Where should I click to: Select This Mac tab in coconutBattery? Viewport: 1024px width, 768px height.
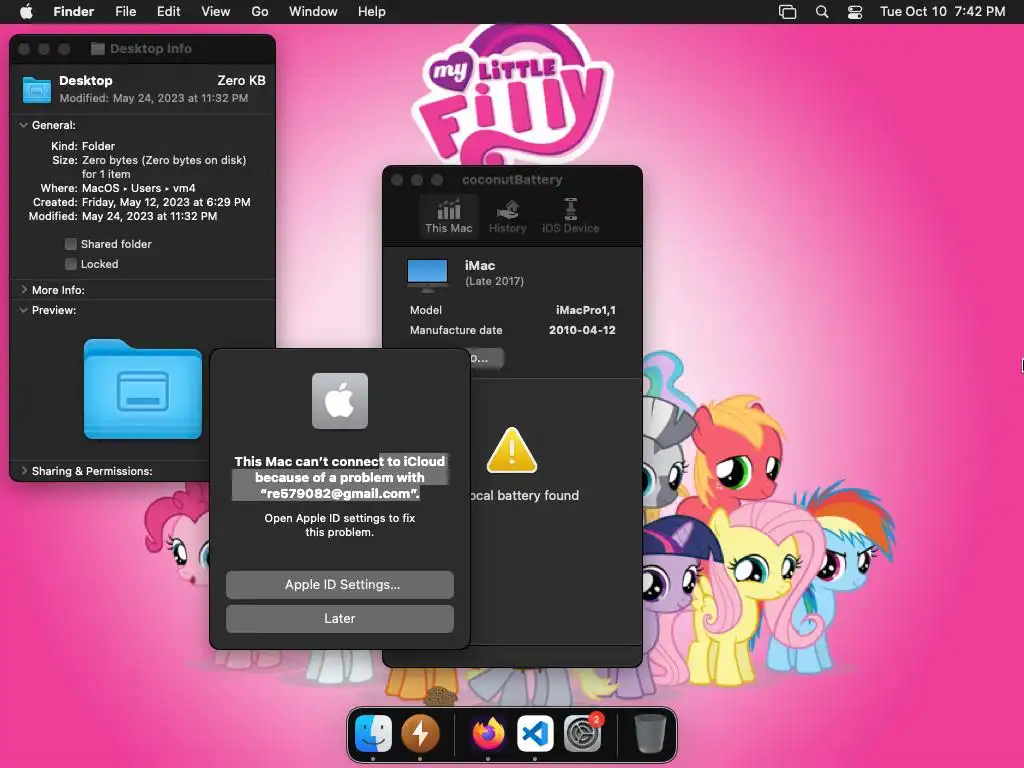[449, 216]
